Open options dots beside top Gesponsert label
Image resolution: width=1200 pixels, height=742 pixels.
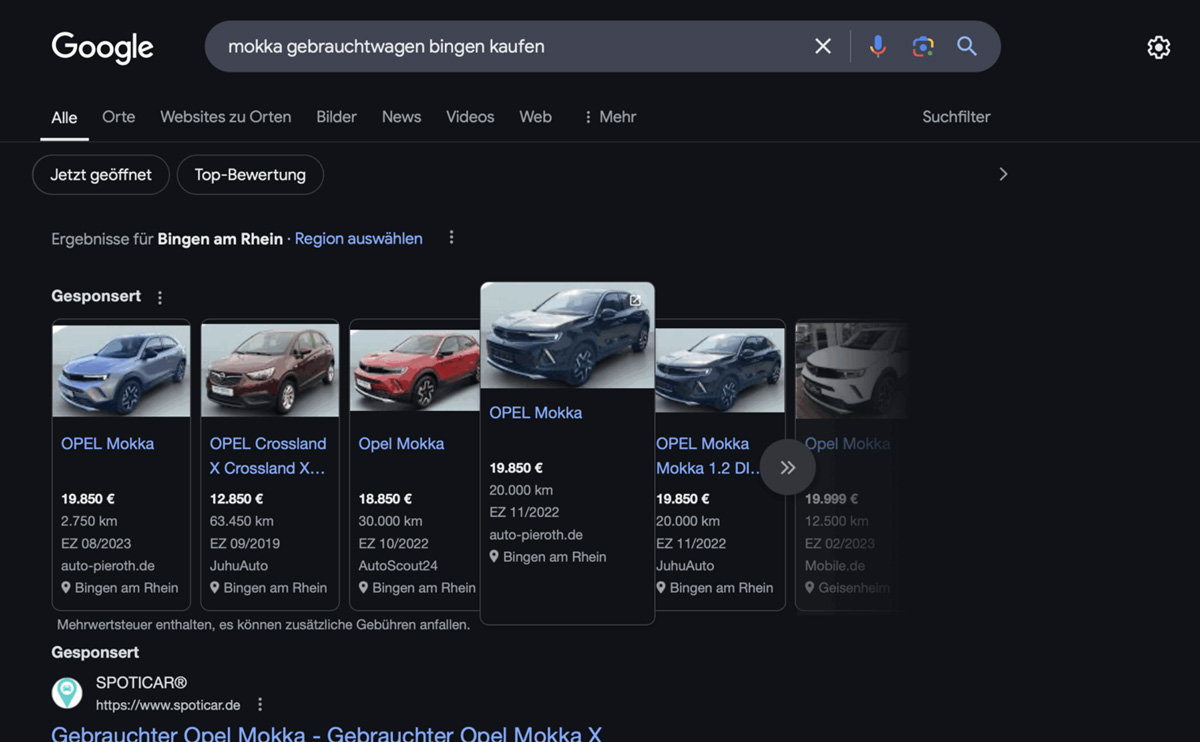click(x=160, y=297)
